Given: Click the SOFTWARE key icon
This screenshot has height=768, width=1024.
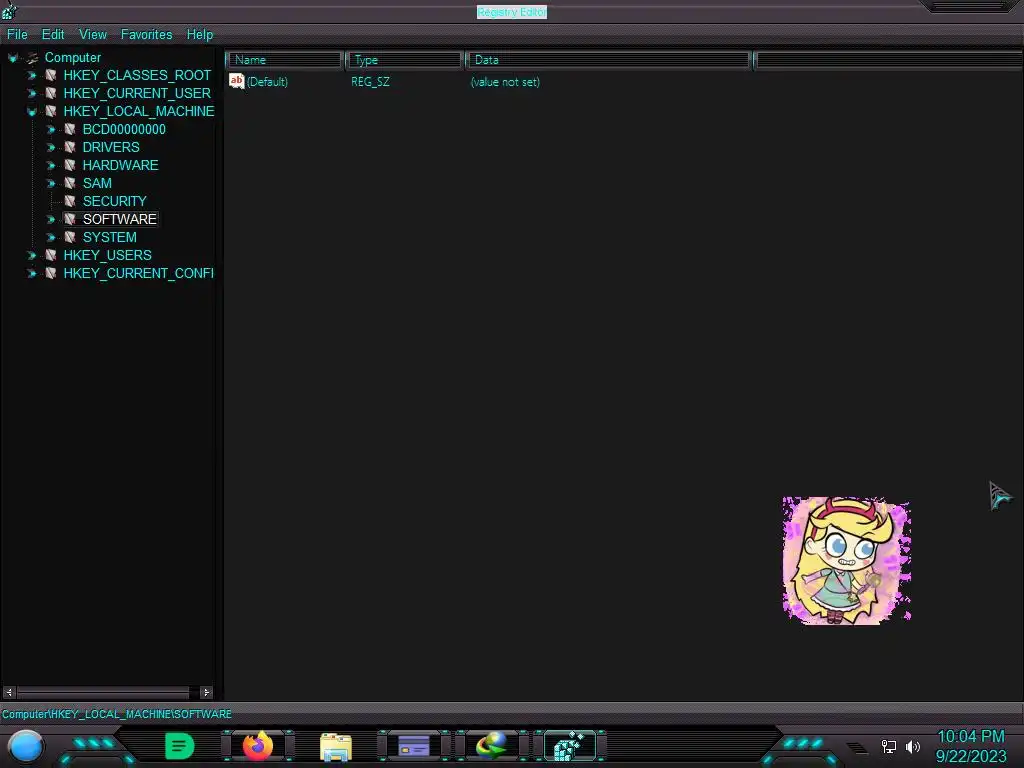Looking at the screenshot, I should tap(70, 219).
